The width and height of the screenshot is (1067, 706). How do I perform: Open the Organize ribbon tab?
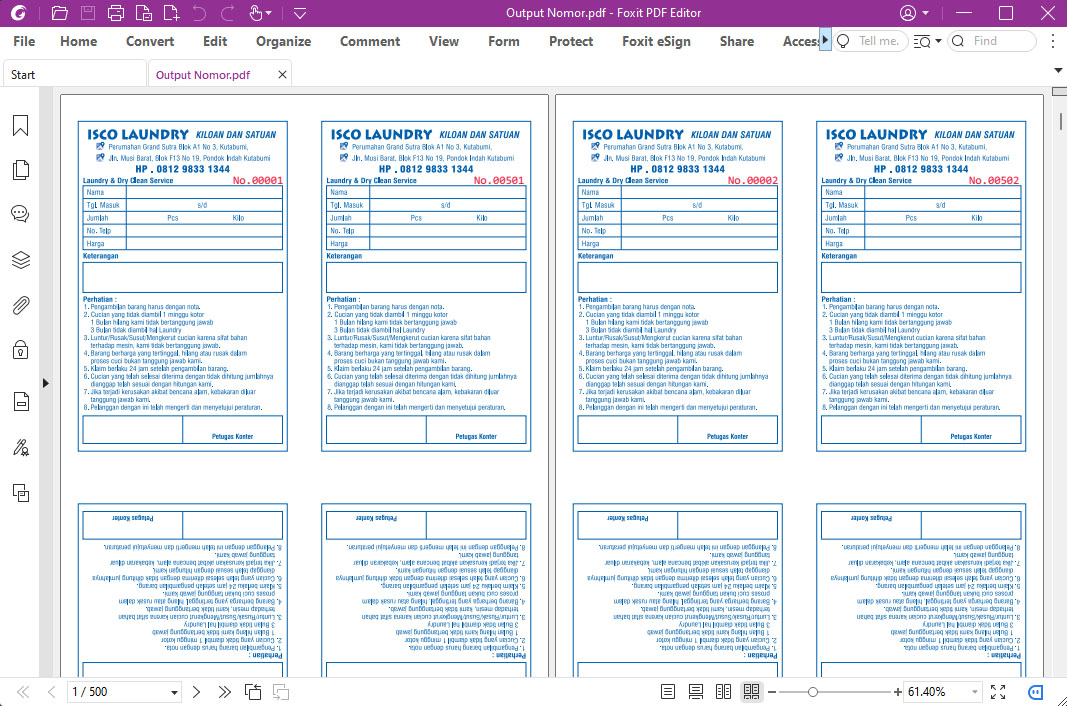pos(283,41)
